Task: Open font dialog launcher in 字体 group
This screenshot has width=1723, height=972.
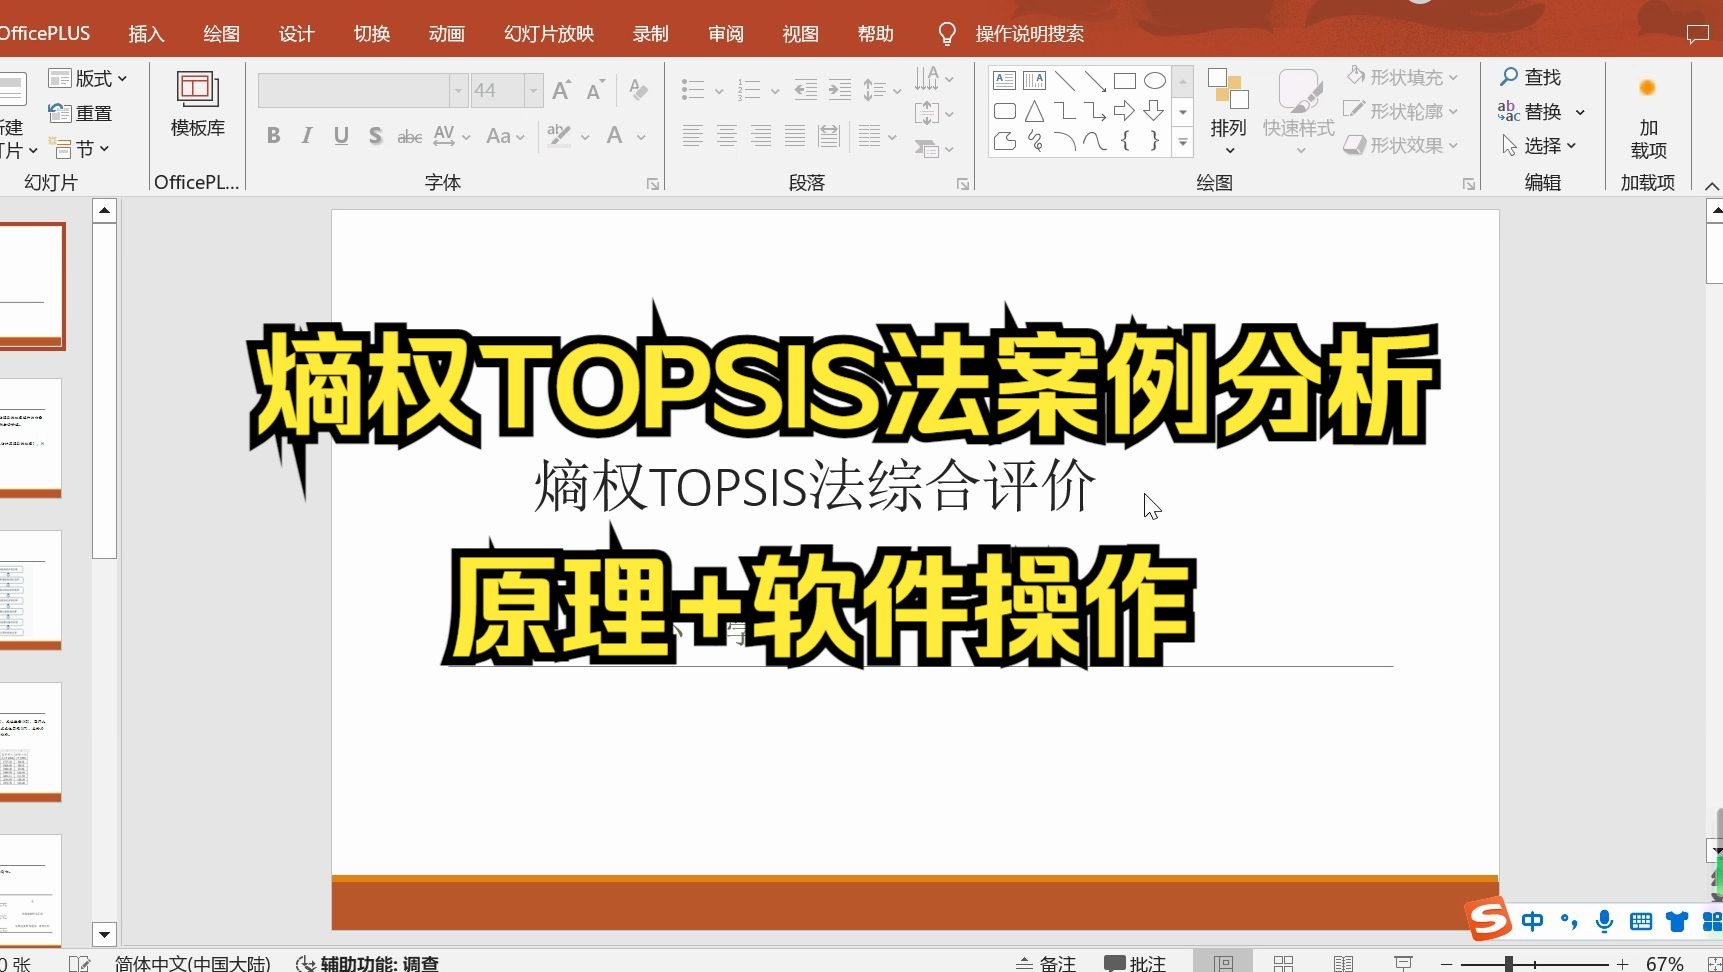Action: coord(653,184)
